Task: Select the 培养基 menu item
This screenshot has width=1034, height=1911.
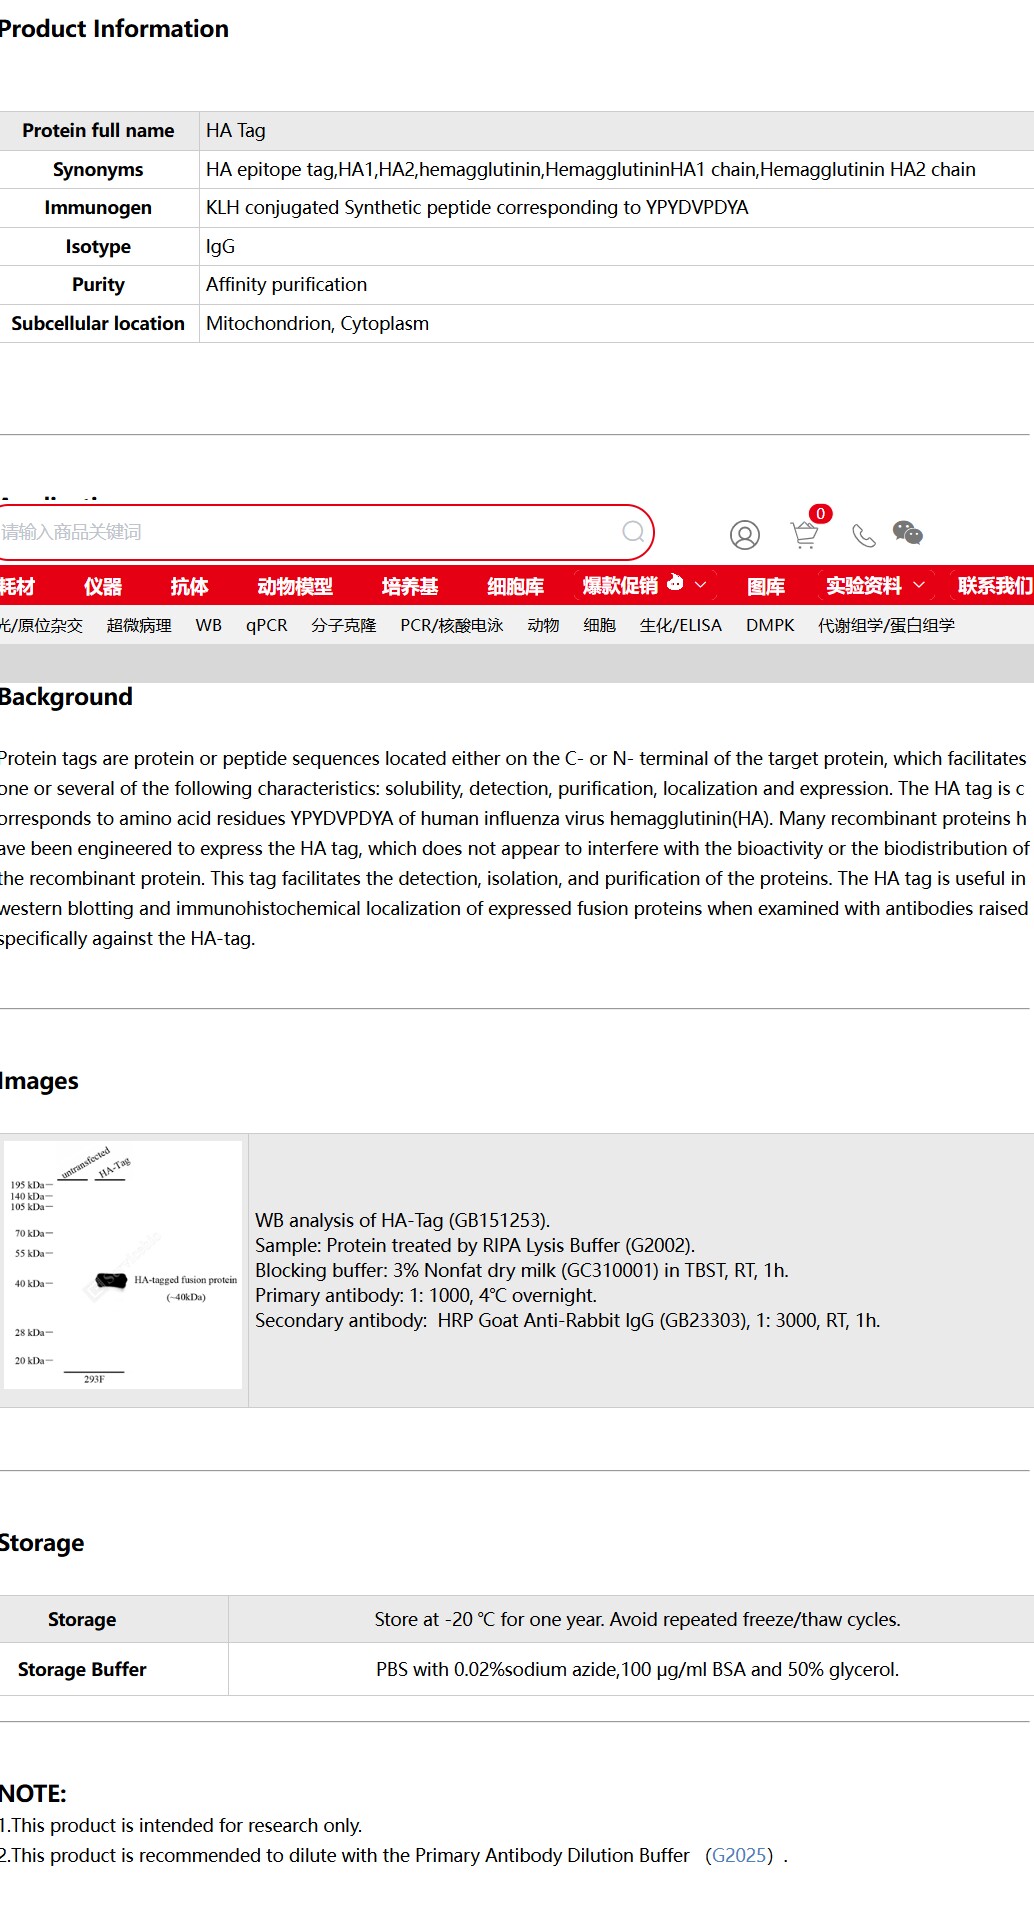Action: [410, 586]
